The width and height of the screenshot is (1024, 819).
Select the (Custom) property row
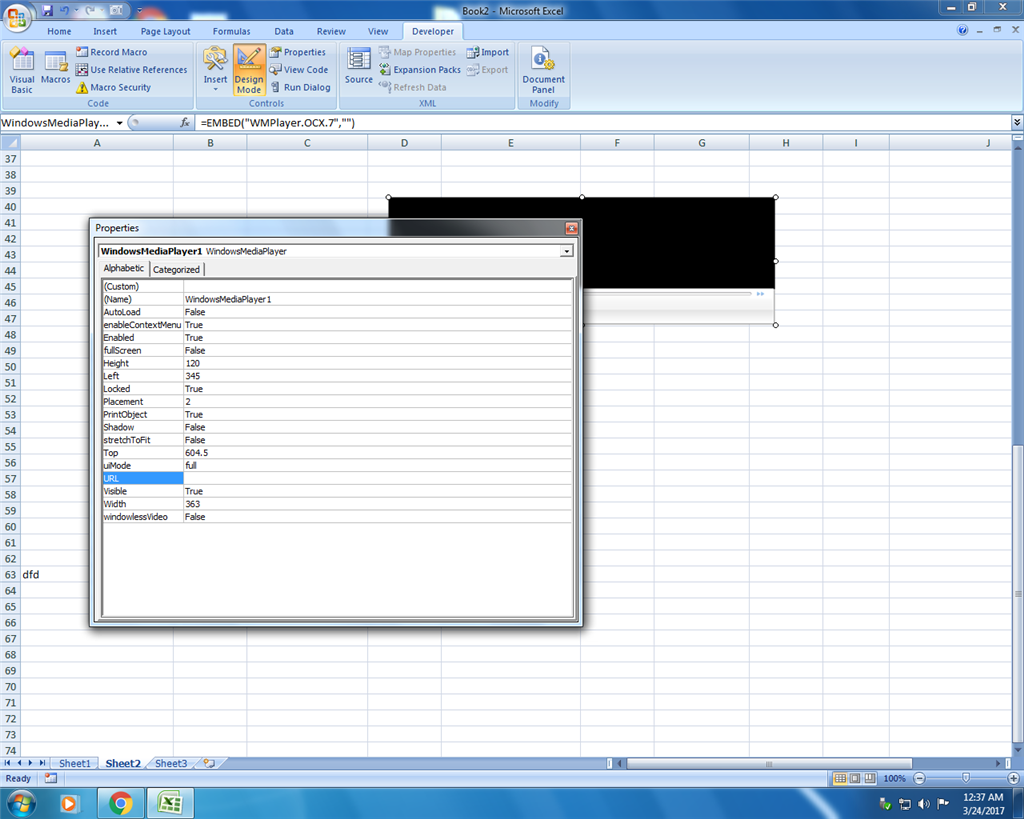(337, 286)
